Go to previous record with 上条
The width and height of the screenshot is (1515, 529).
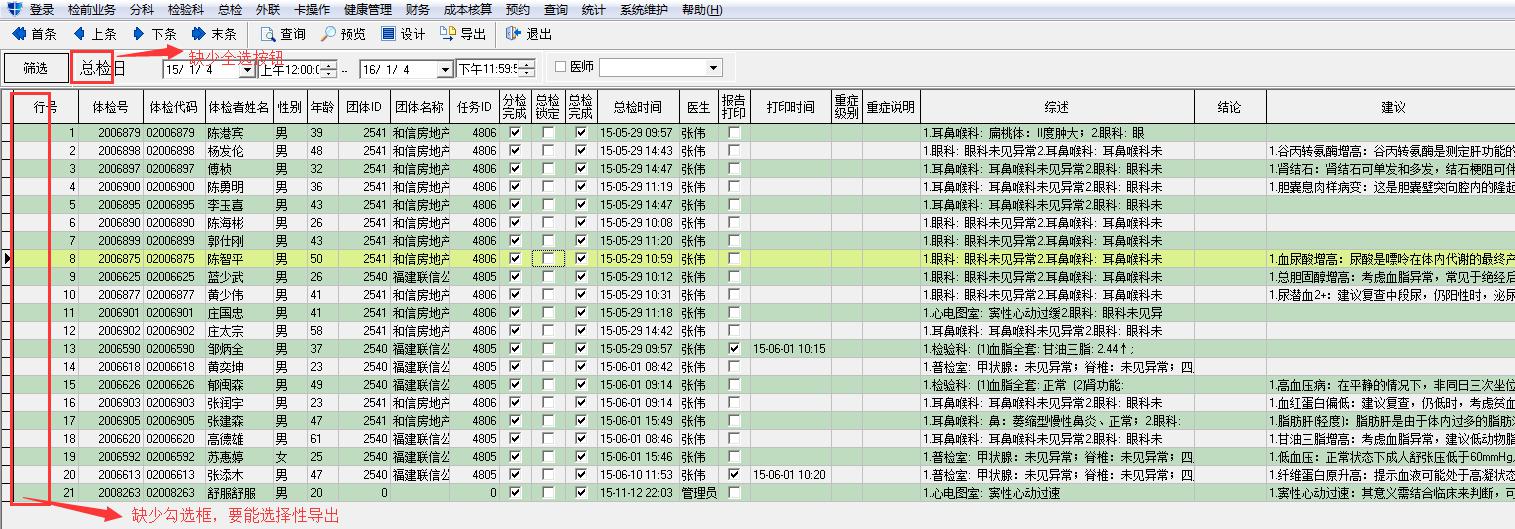point(79,34)
